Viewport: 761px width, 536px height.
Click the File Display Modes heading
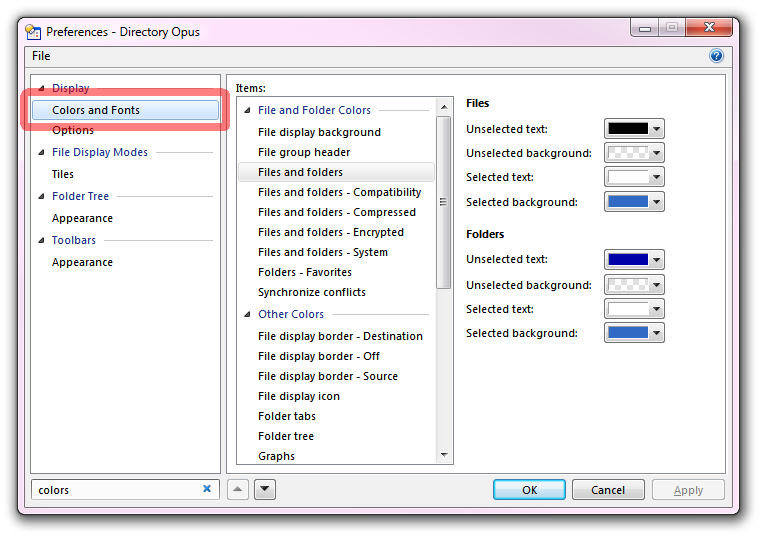[100, 152]
